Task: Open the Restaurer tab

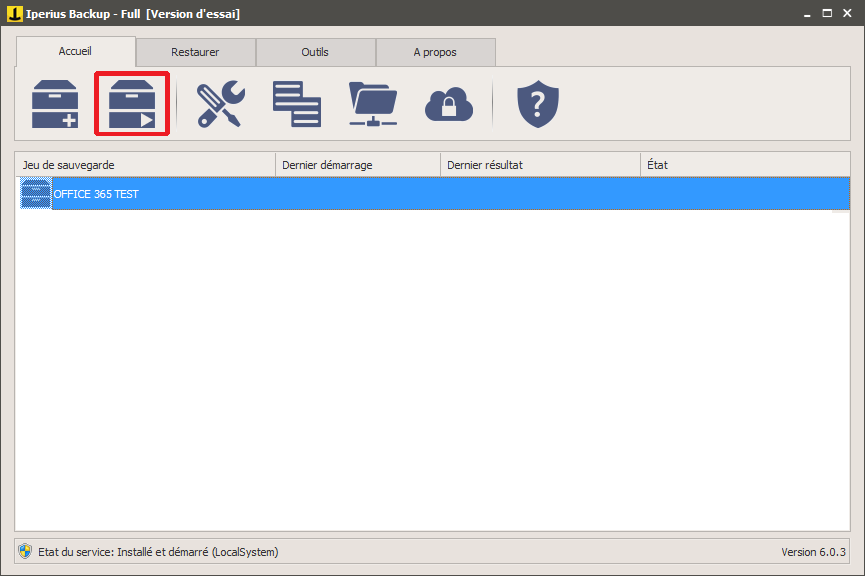Action: (195, 52)
